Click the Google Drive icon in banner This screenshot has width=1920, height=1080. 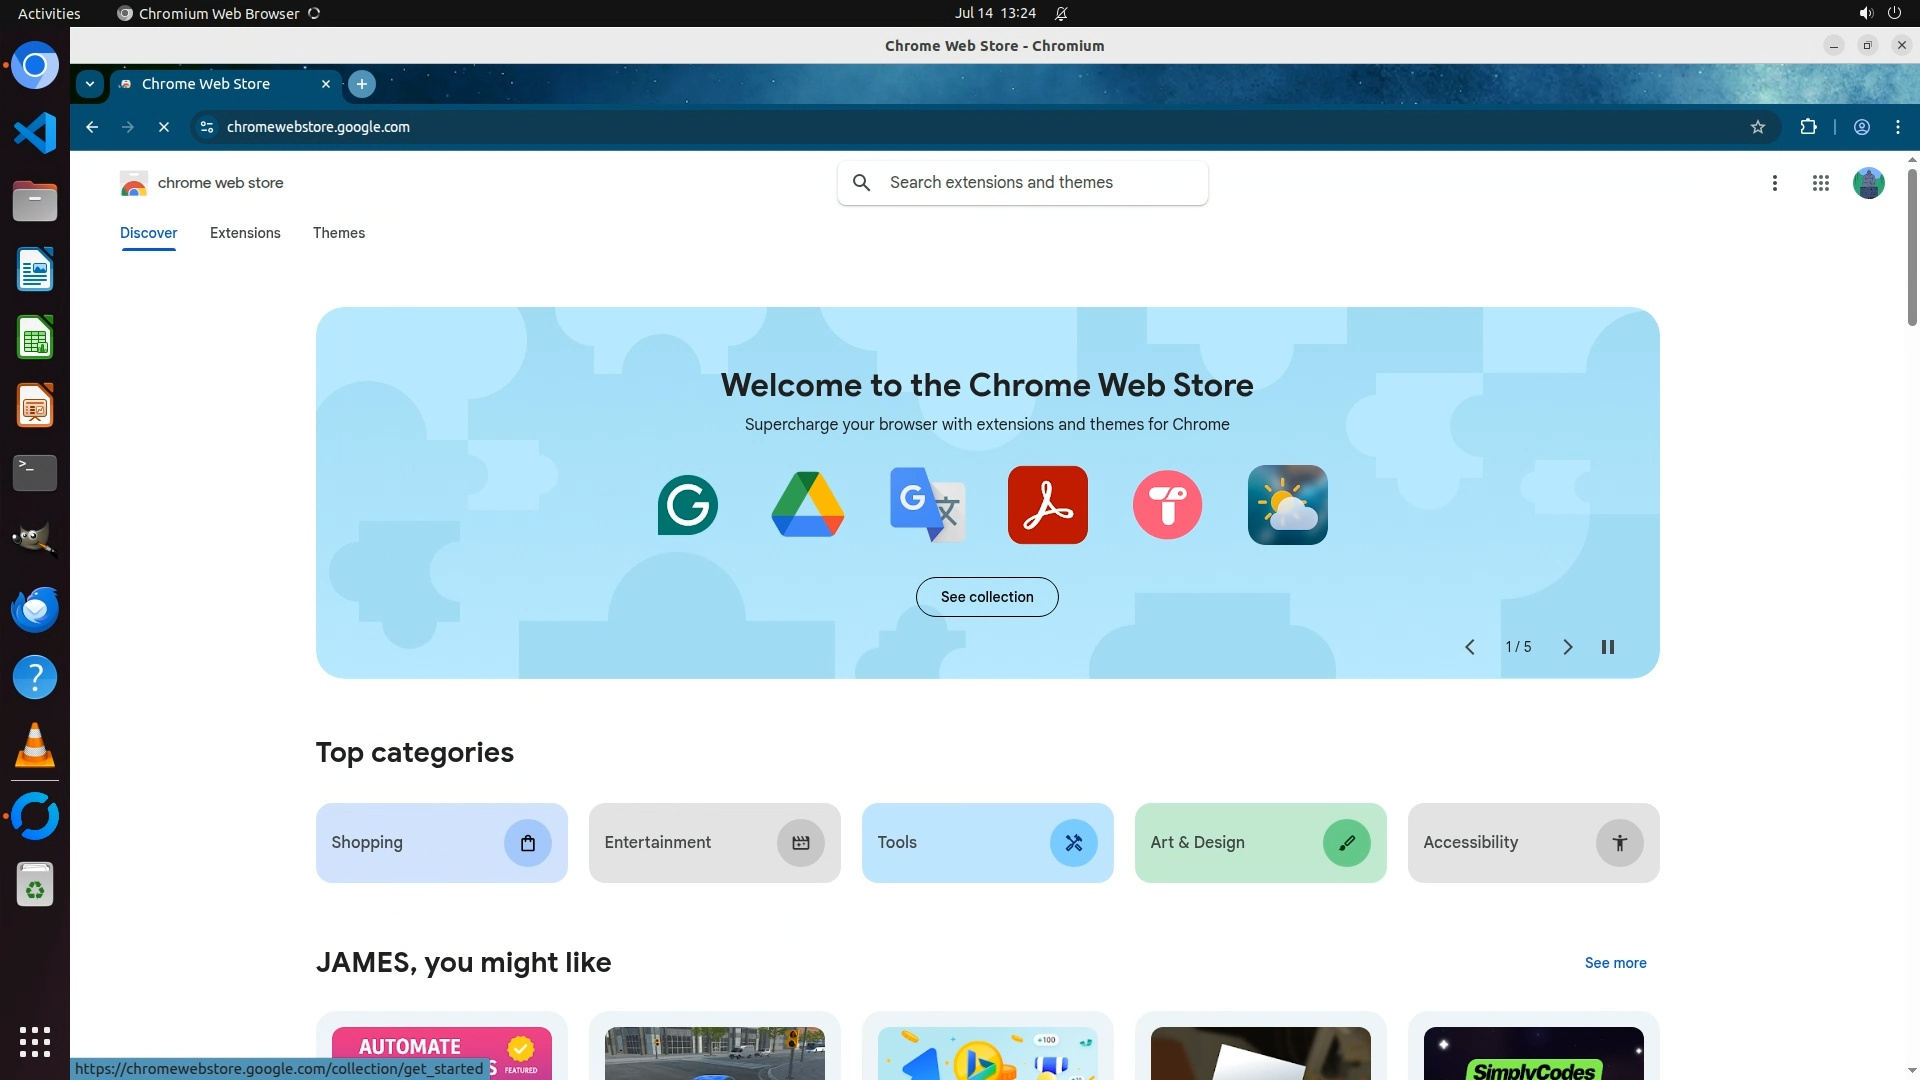tap(808, 505)
